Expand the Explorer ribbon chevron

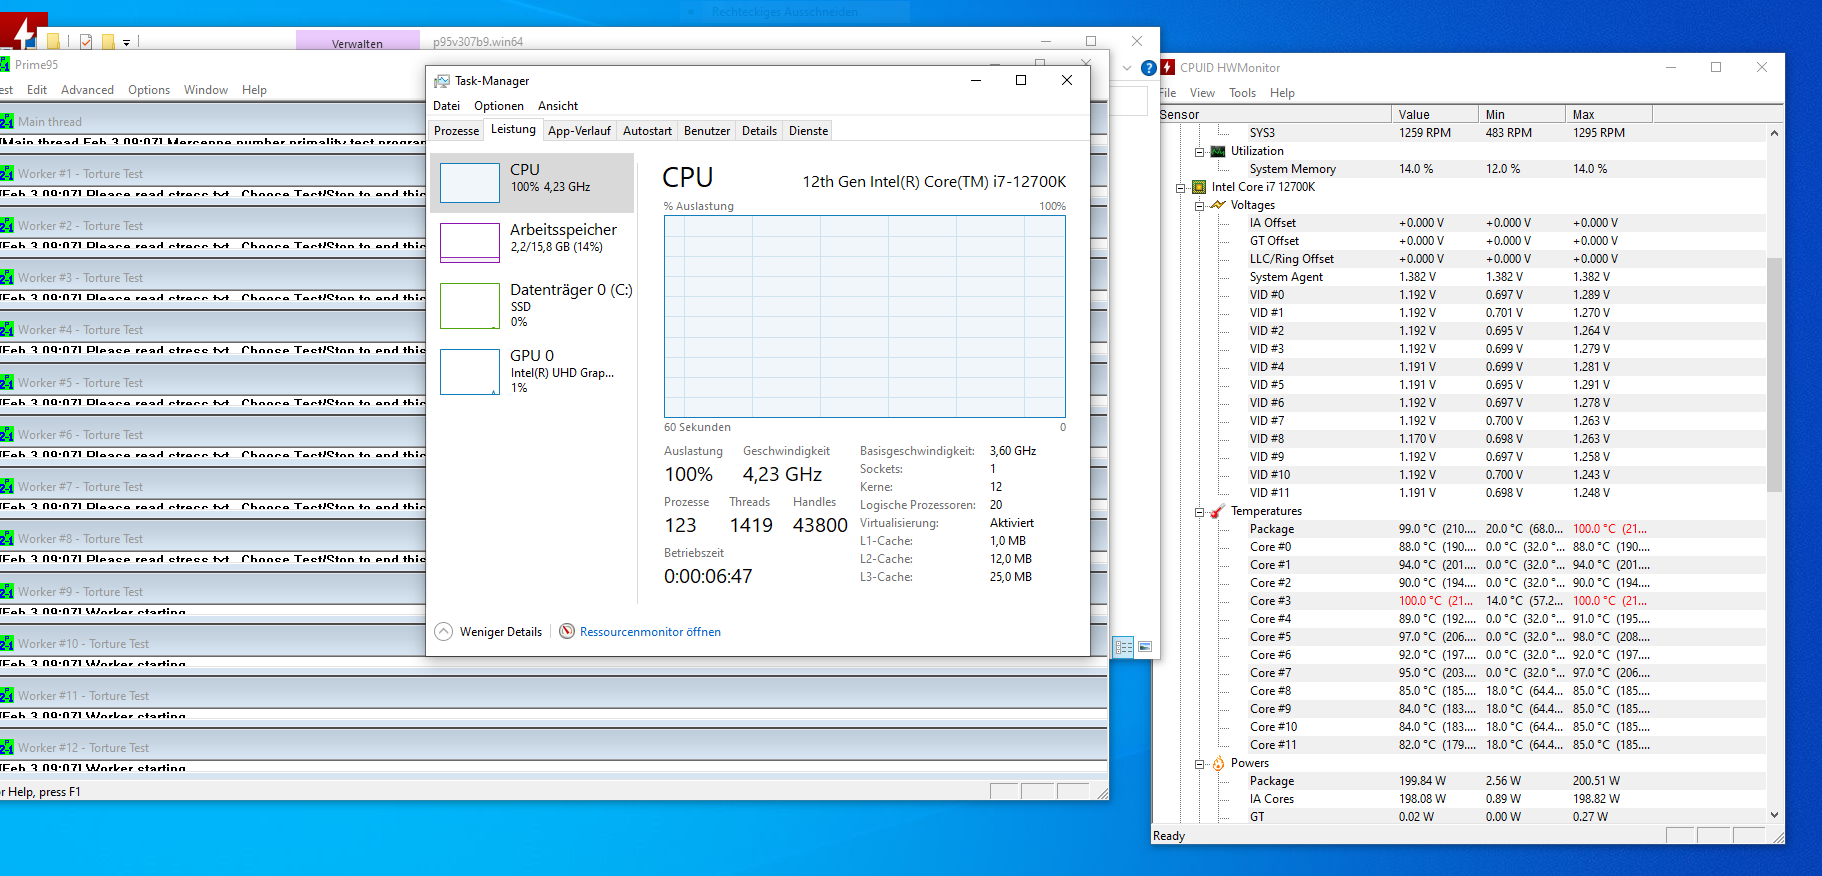1127,68
